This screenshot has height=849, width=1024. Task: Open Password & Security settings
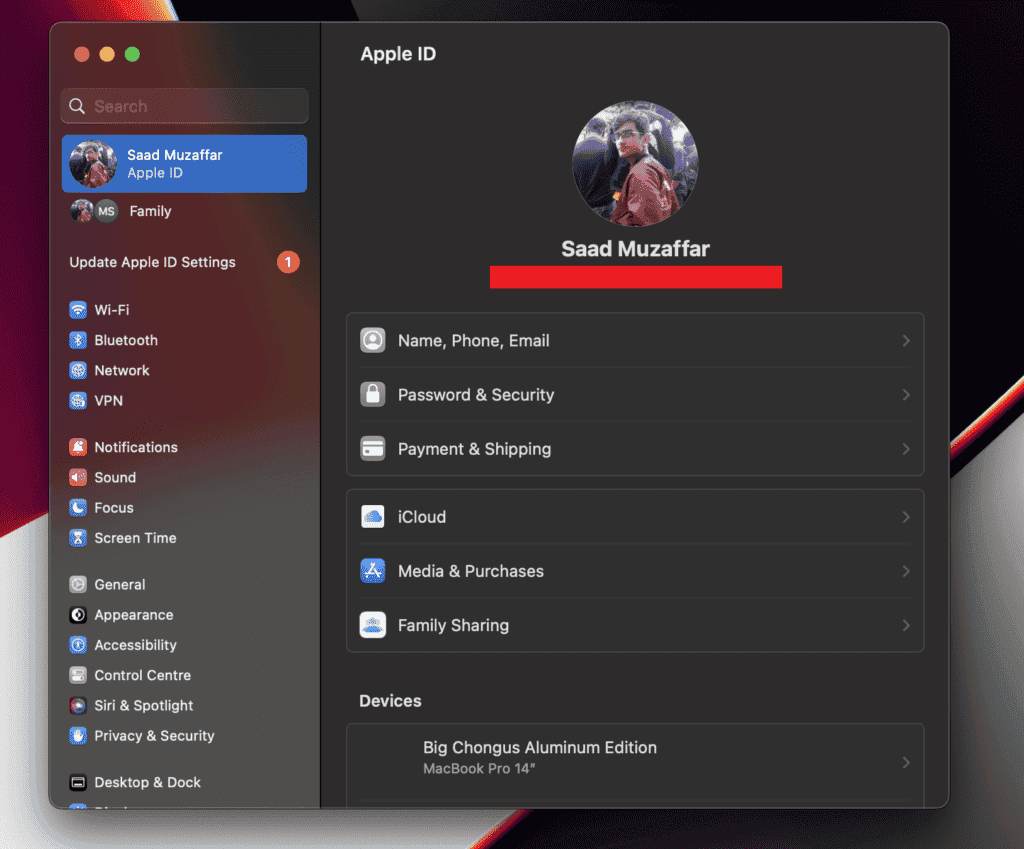pos(475,395)
